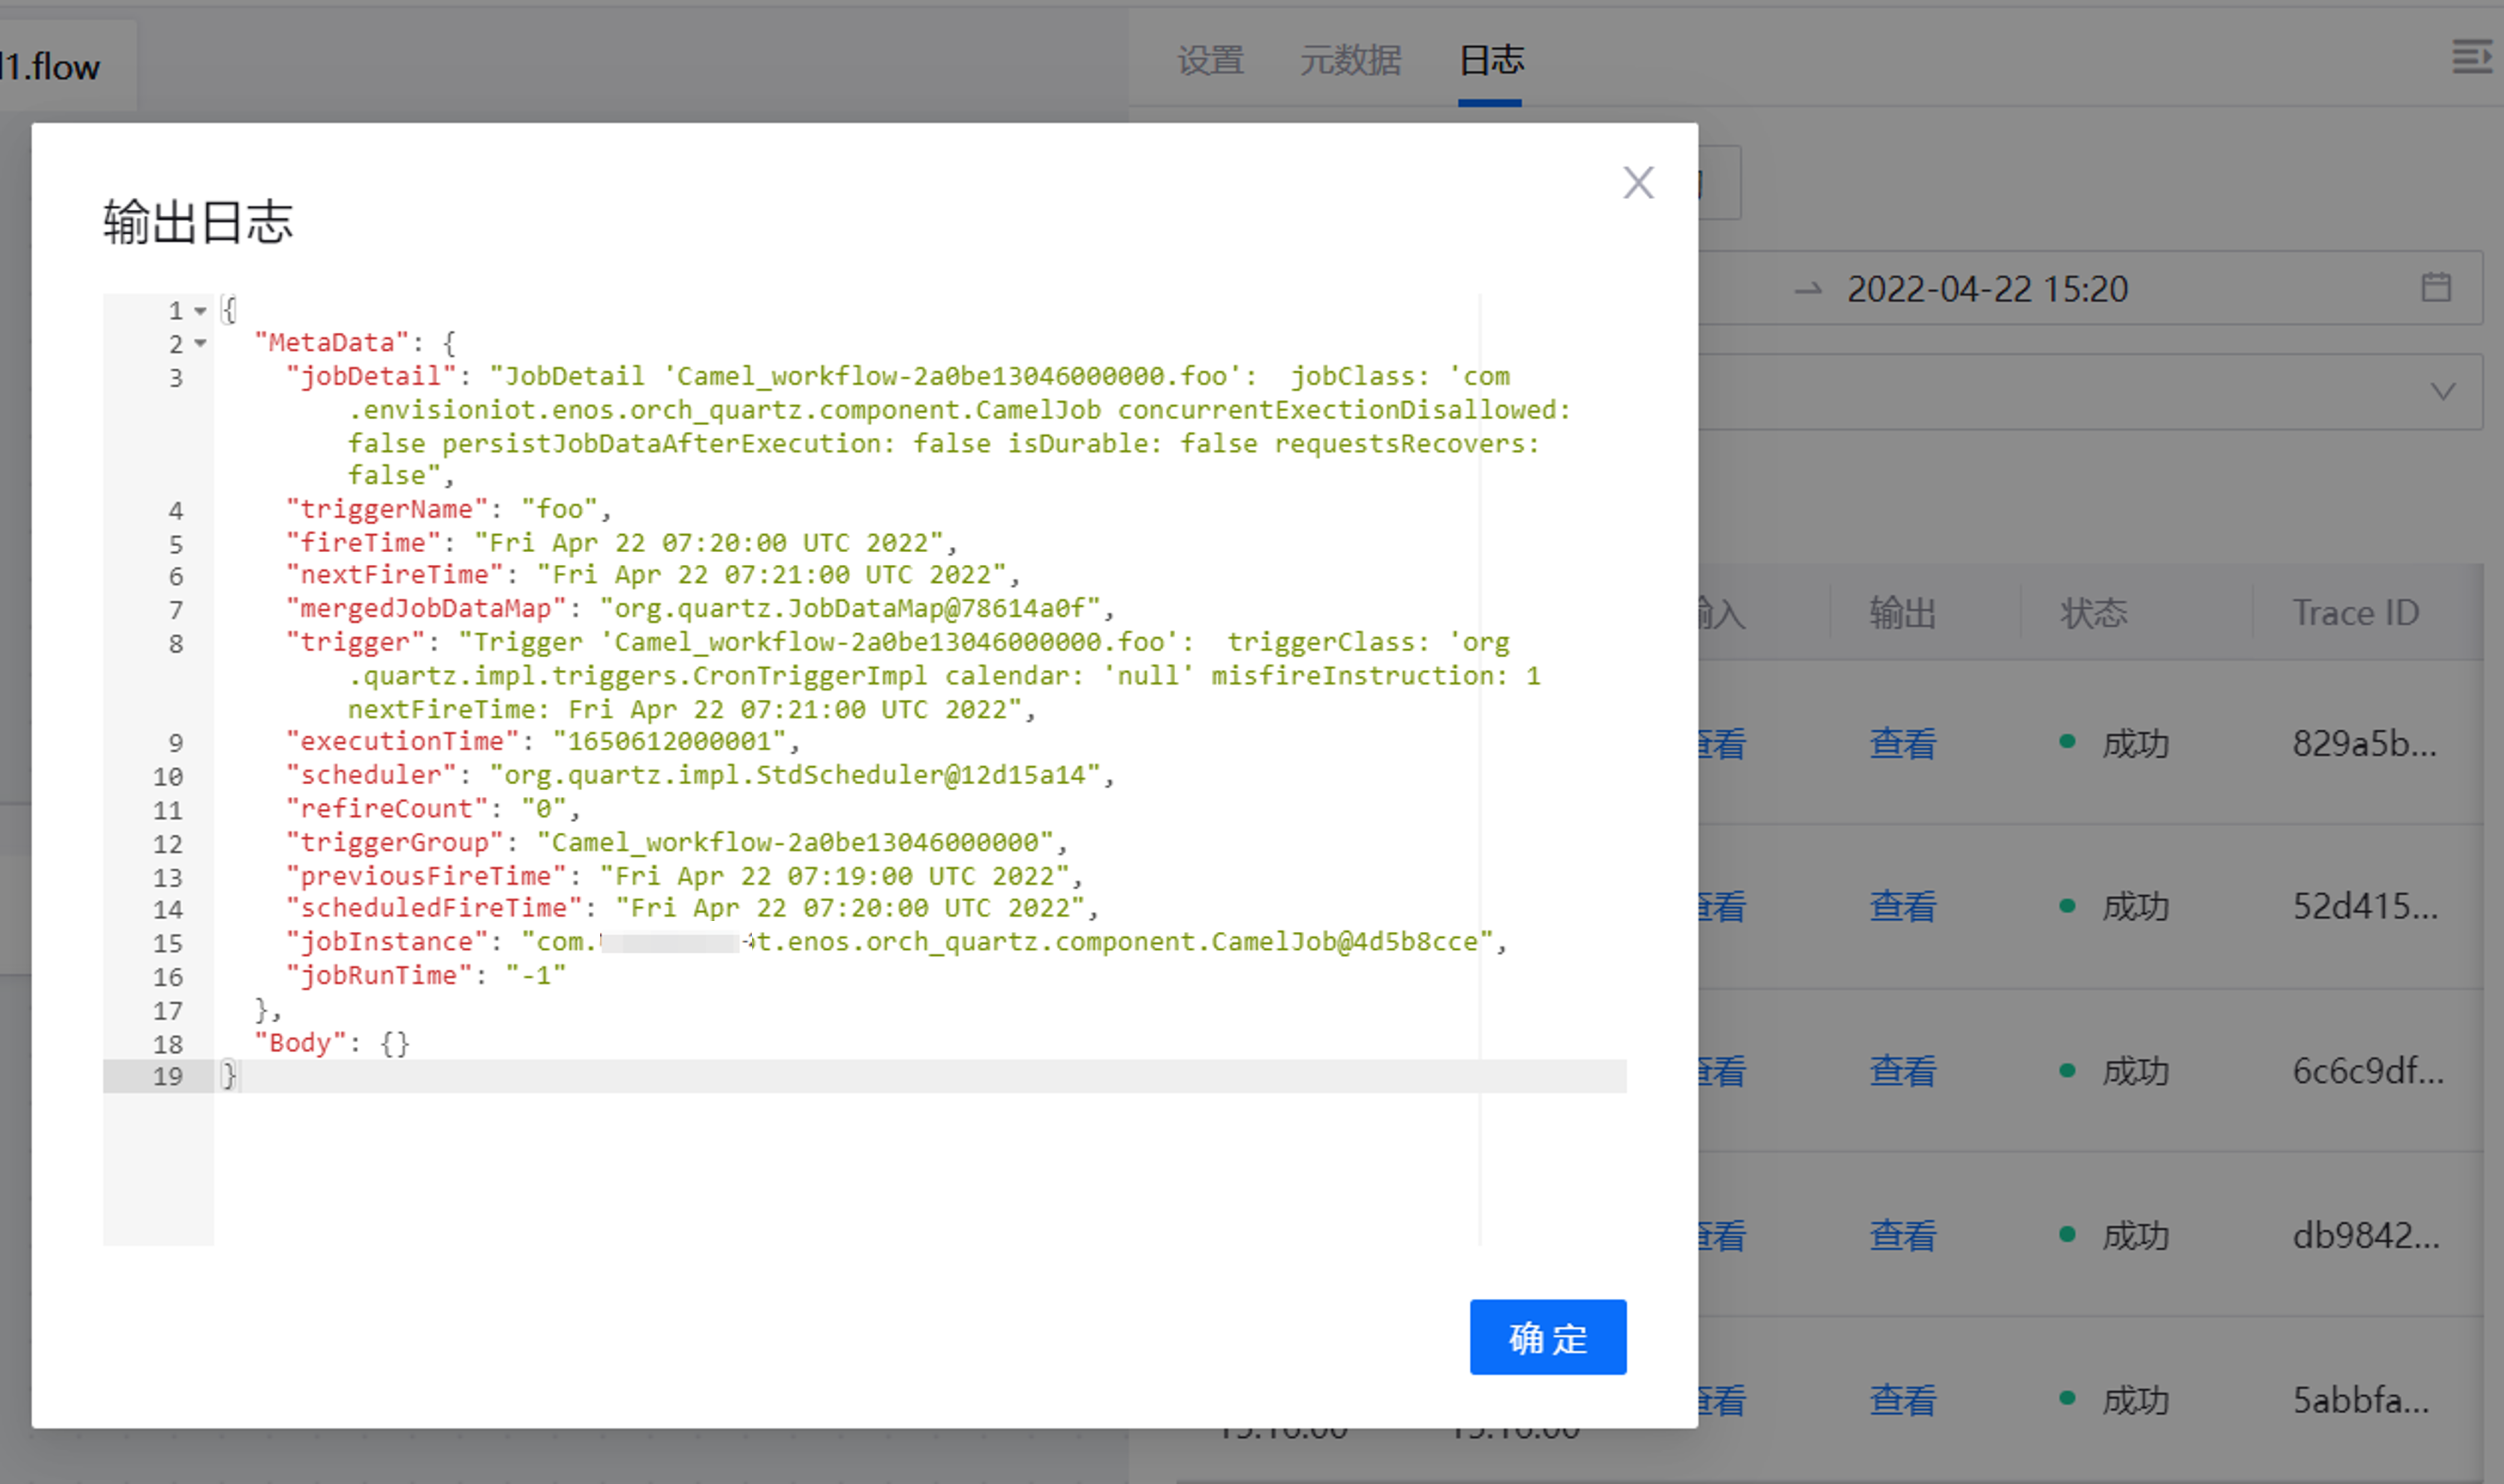Switch to the 元数据 tab
This screenshot has width=2504, height=1484.
tap(1349, 61)
